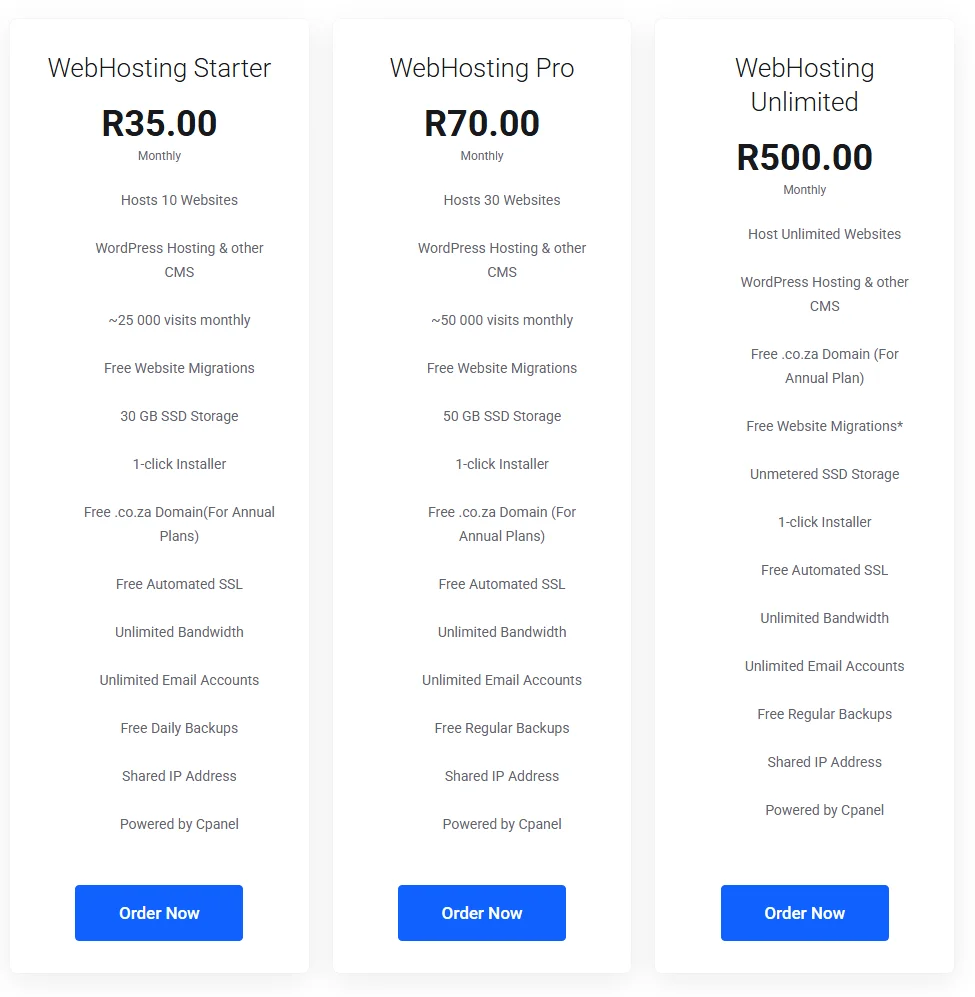This screenshot has width=975, height=997.
Task: Click Free .co.za Domain (For Annual Plan) text
Action: 824,366
